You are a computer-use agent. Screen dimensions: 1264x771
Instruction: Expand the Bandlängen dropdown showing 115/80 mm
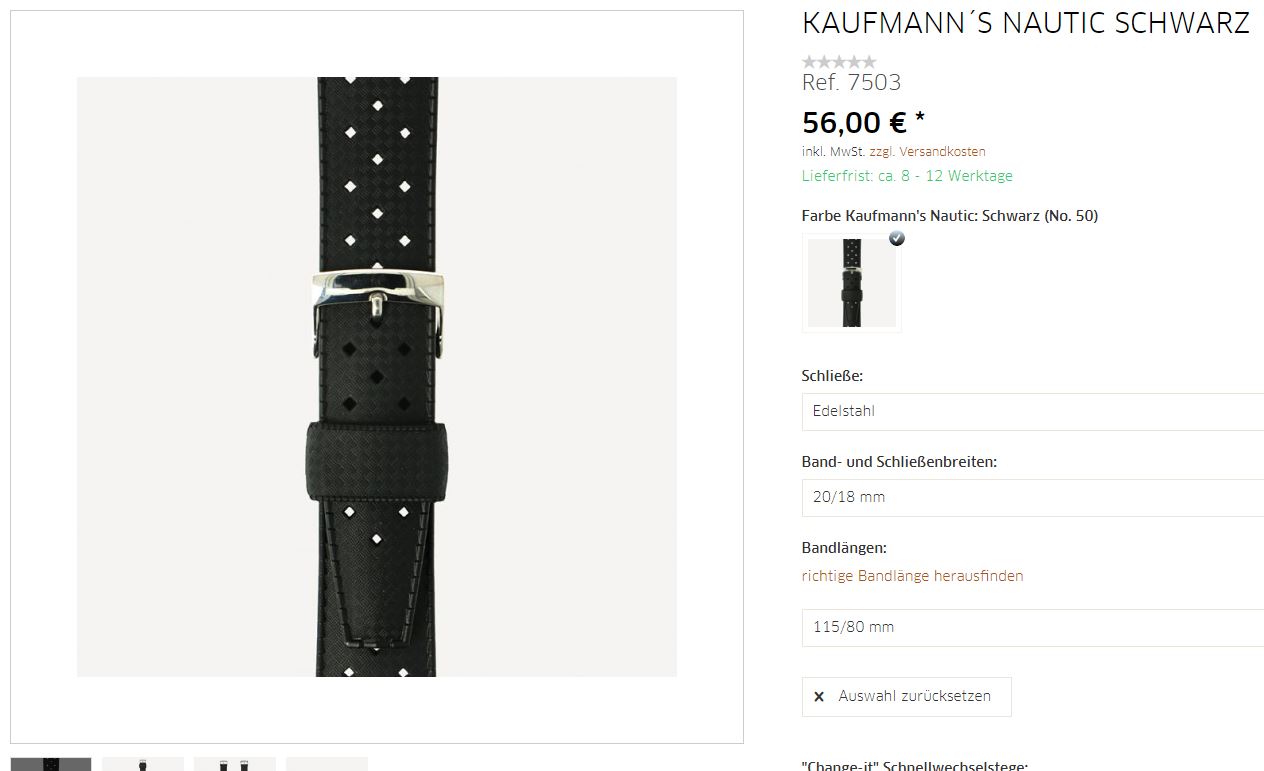coord(1033,627)
